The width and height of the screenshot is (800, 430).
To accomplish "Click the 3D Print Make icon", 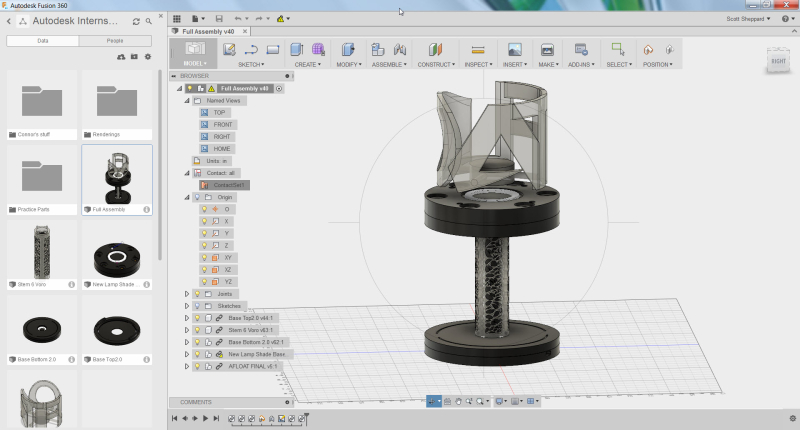I will click(x=547, y=50).
